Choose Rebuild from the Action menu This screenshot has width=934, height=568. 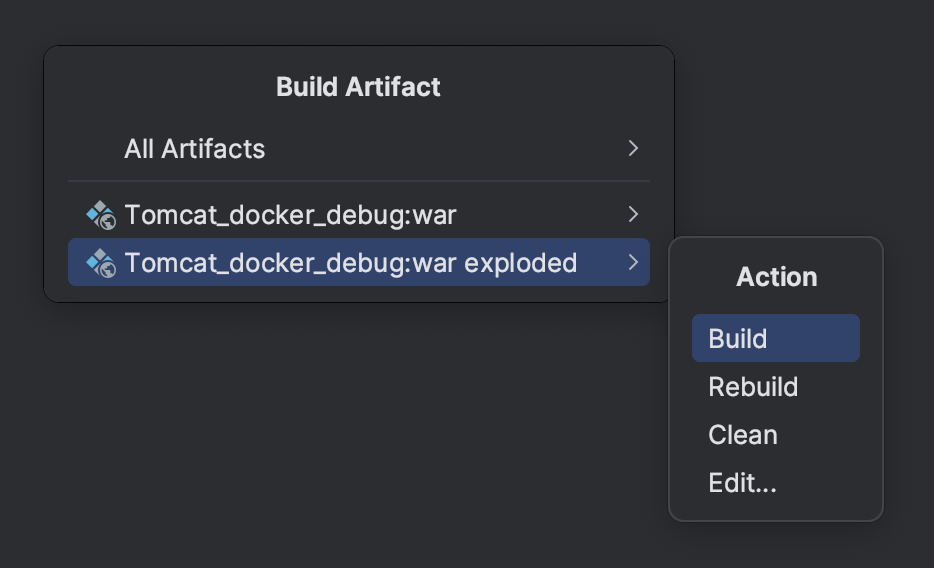[753, 387]
